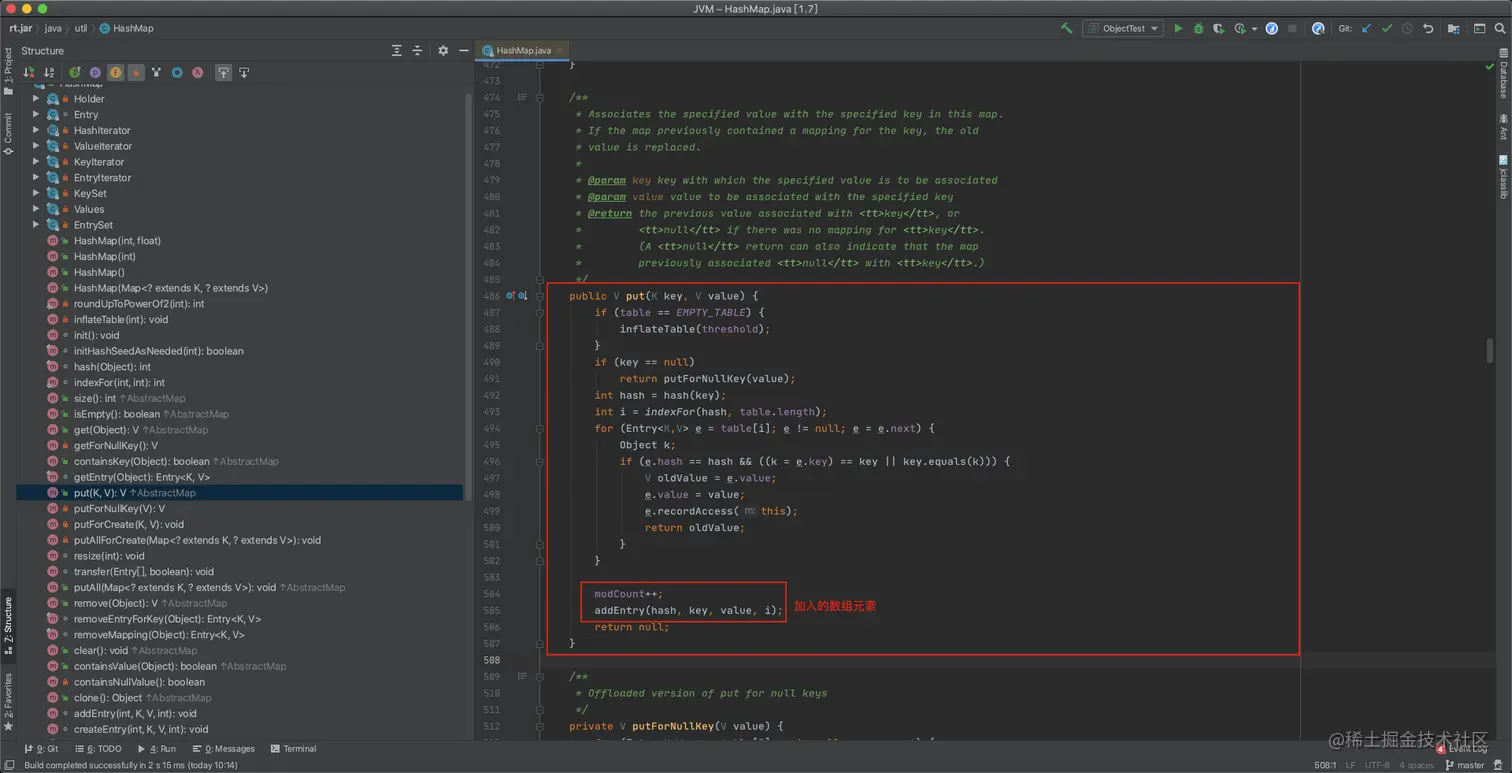Open the Database side panel
1512x773 pixels.
(x=1503, y=75)
